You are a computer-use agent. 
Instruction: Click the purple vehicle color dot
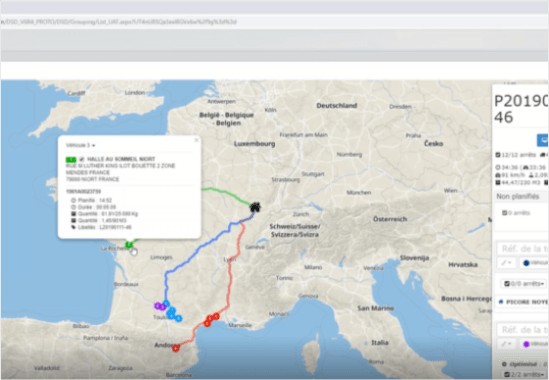(x=526, y=344)
